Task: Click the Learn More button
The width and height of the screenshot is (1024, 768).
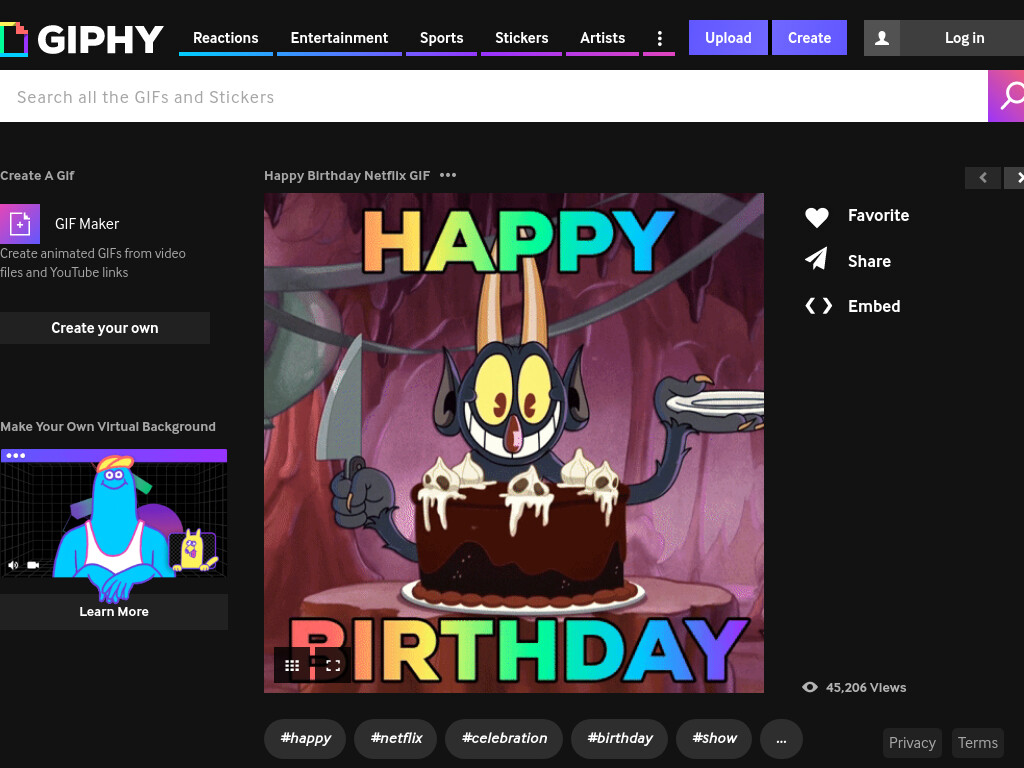Action: pyautogui.click(x=114, y=612)
